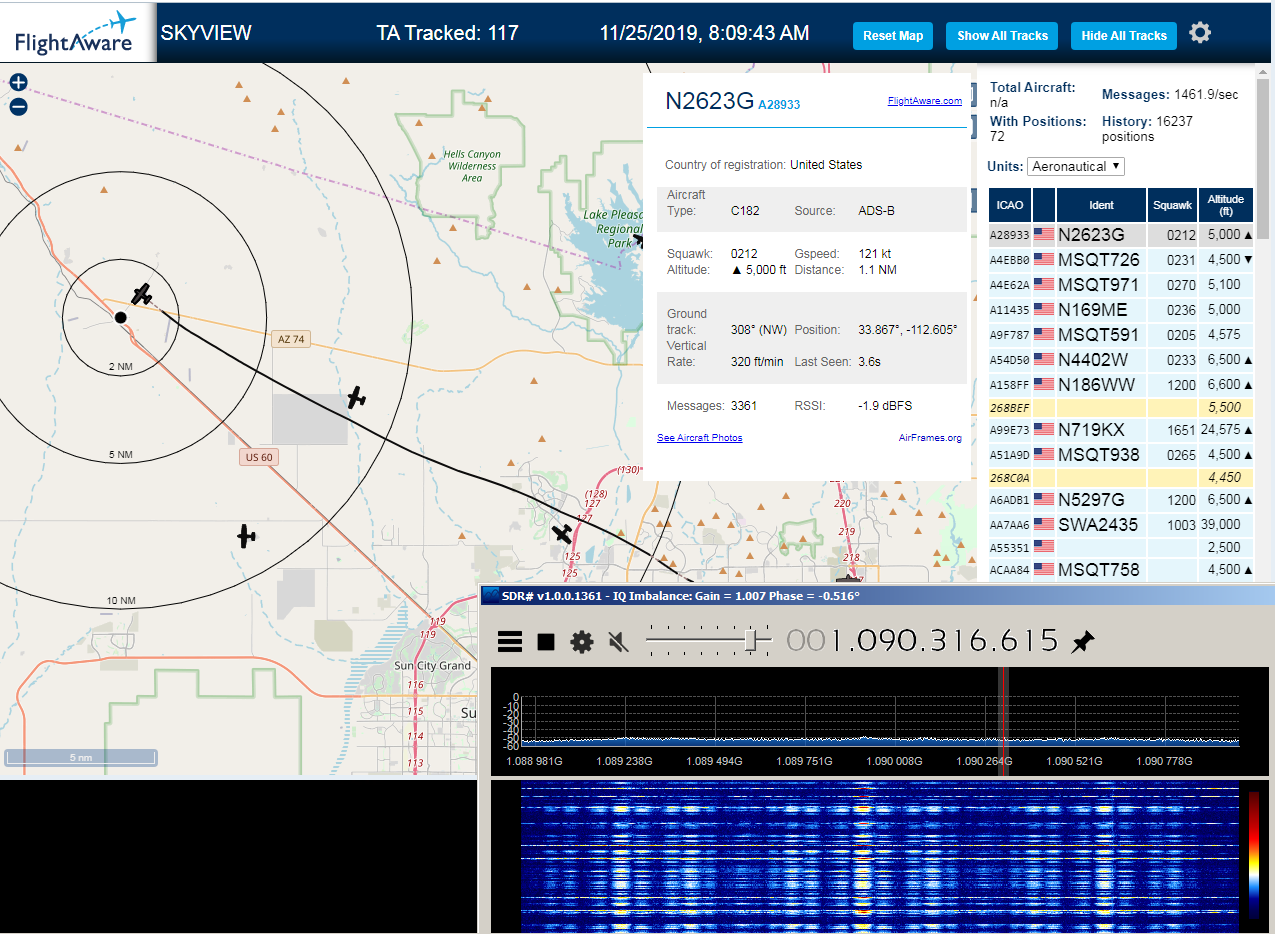Open SDR# configuration gear
The image size is (1275, 935).
coord(582,642)
